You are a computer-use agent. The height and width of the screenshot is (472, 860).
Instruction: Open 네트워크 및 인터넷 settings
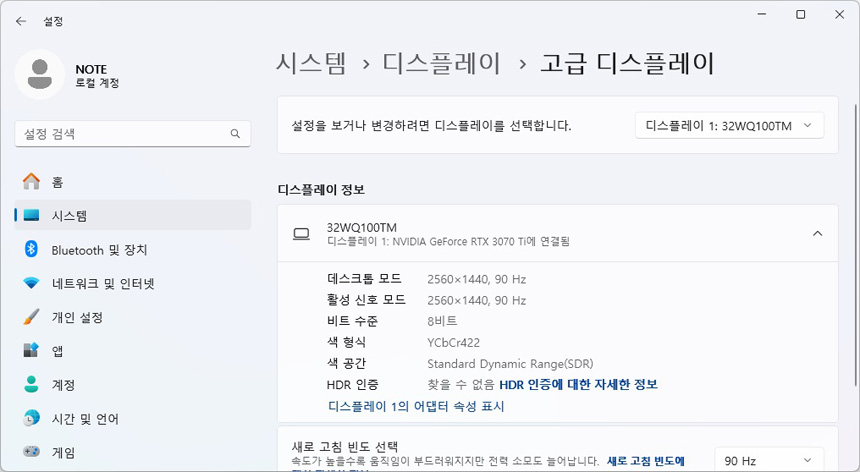pos(103,283)
